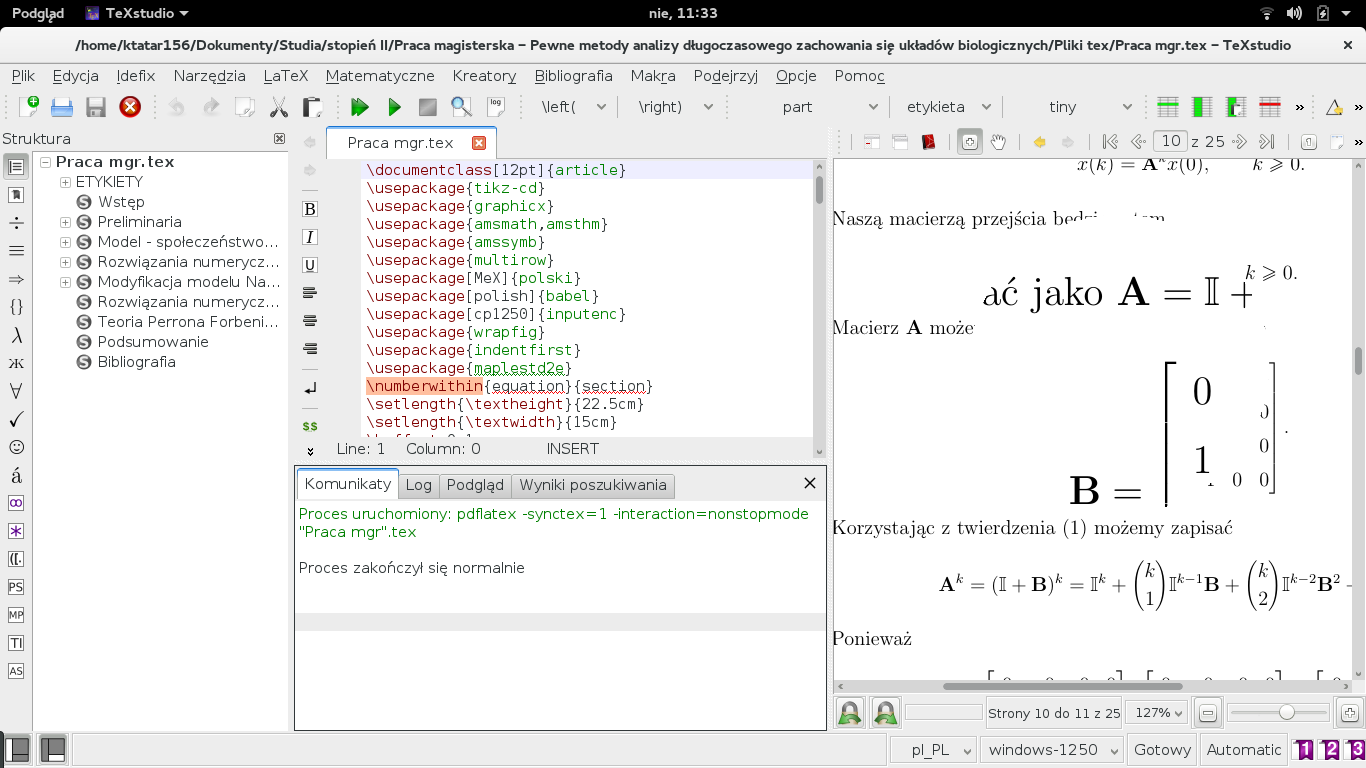
Task: Open the 127% zoom level dropdown
Action: pos(1156,713)
